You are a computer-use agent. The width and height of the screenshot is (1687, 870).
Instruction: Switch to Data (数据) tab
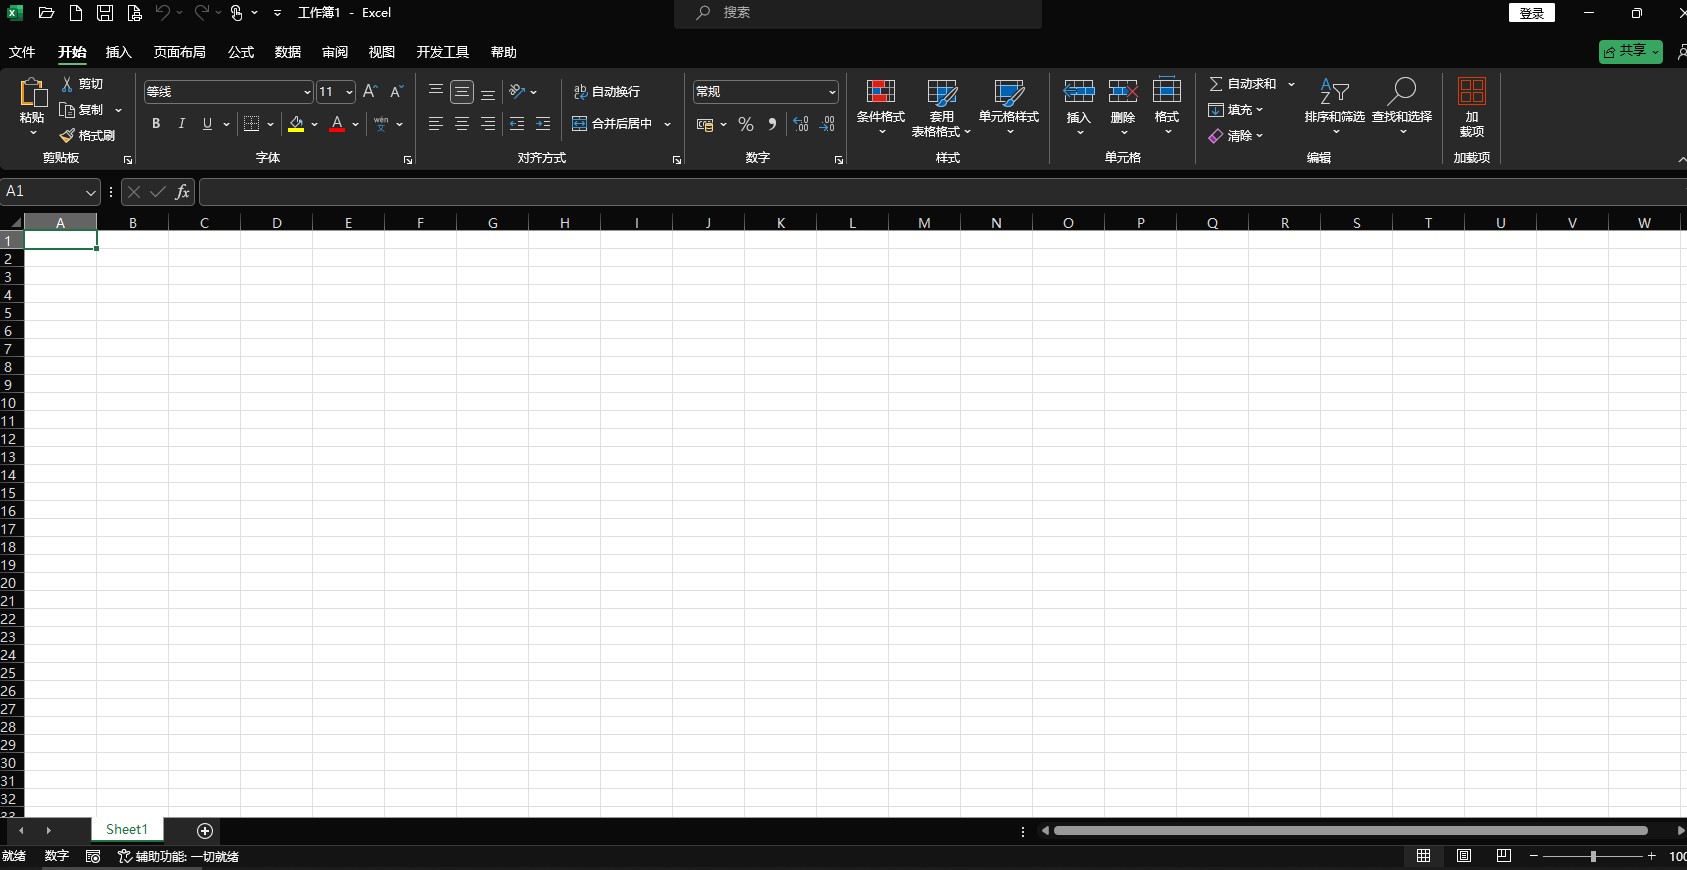coord(288,52)
